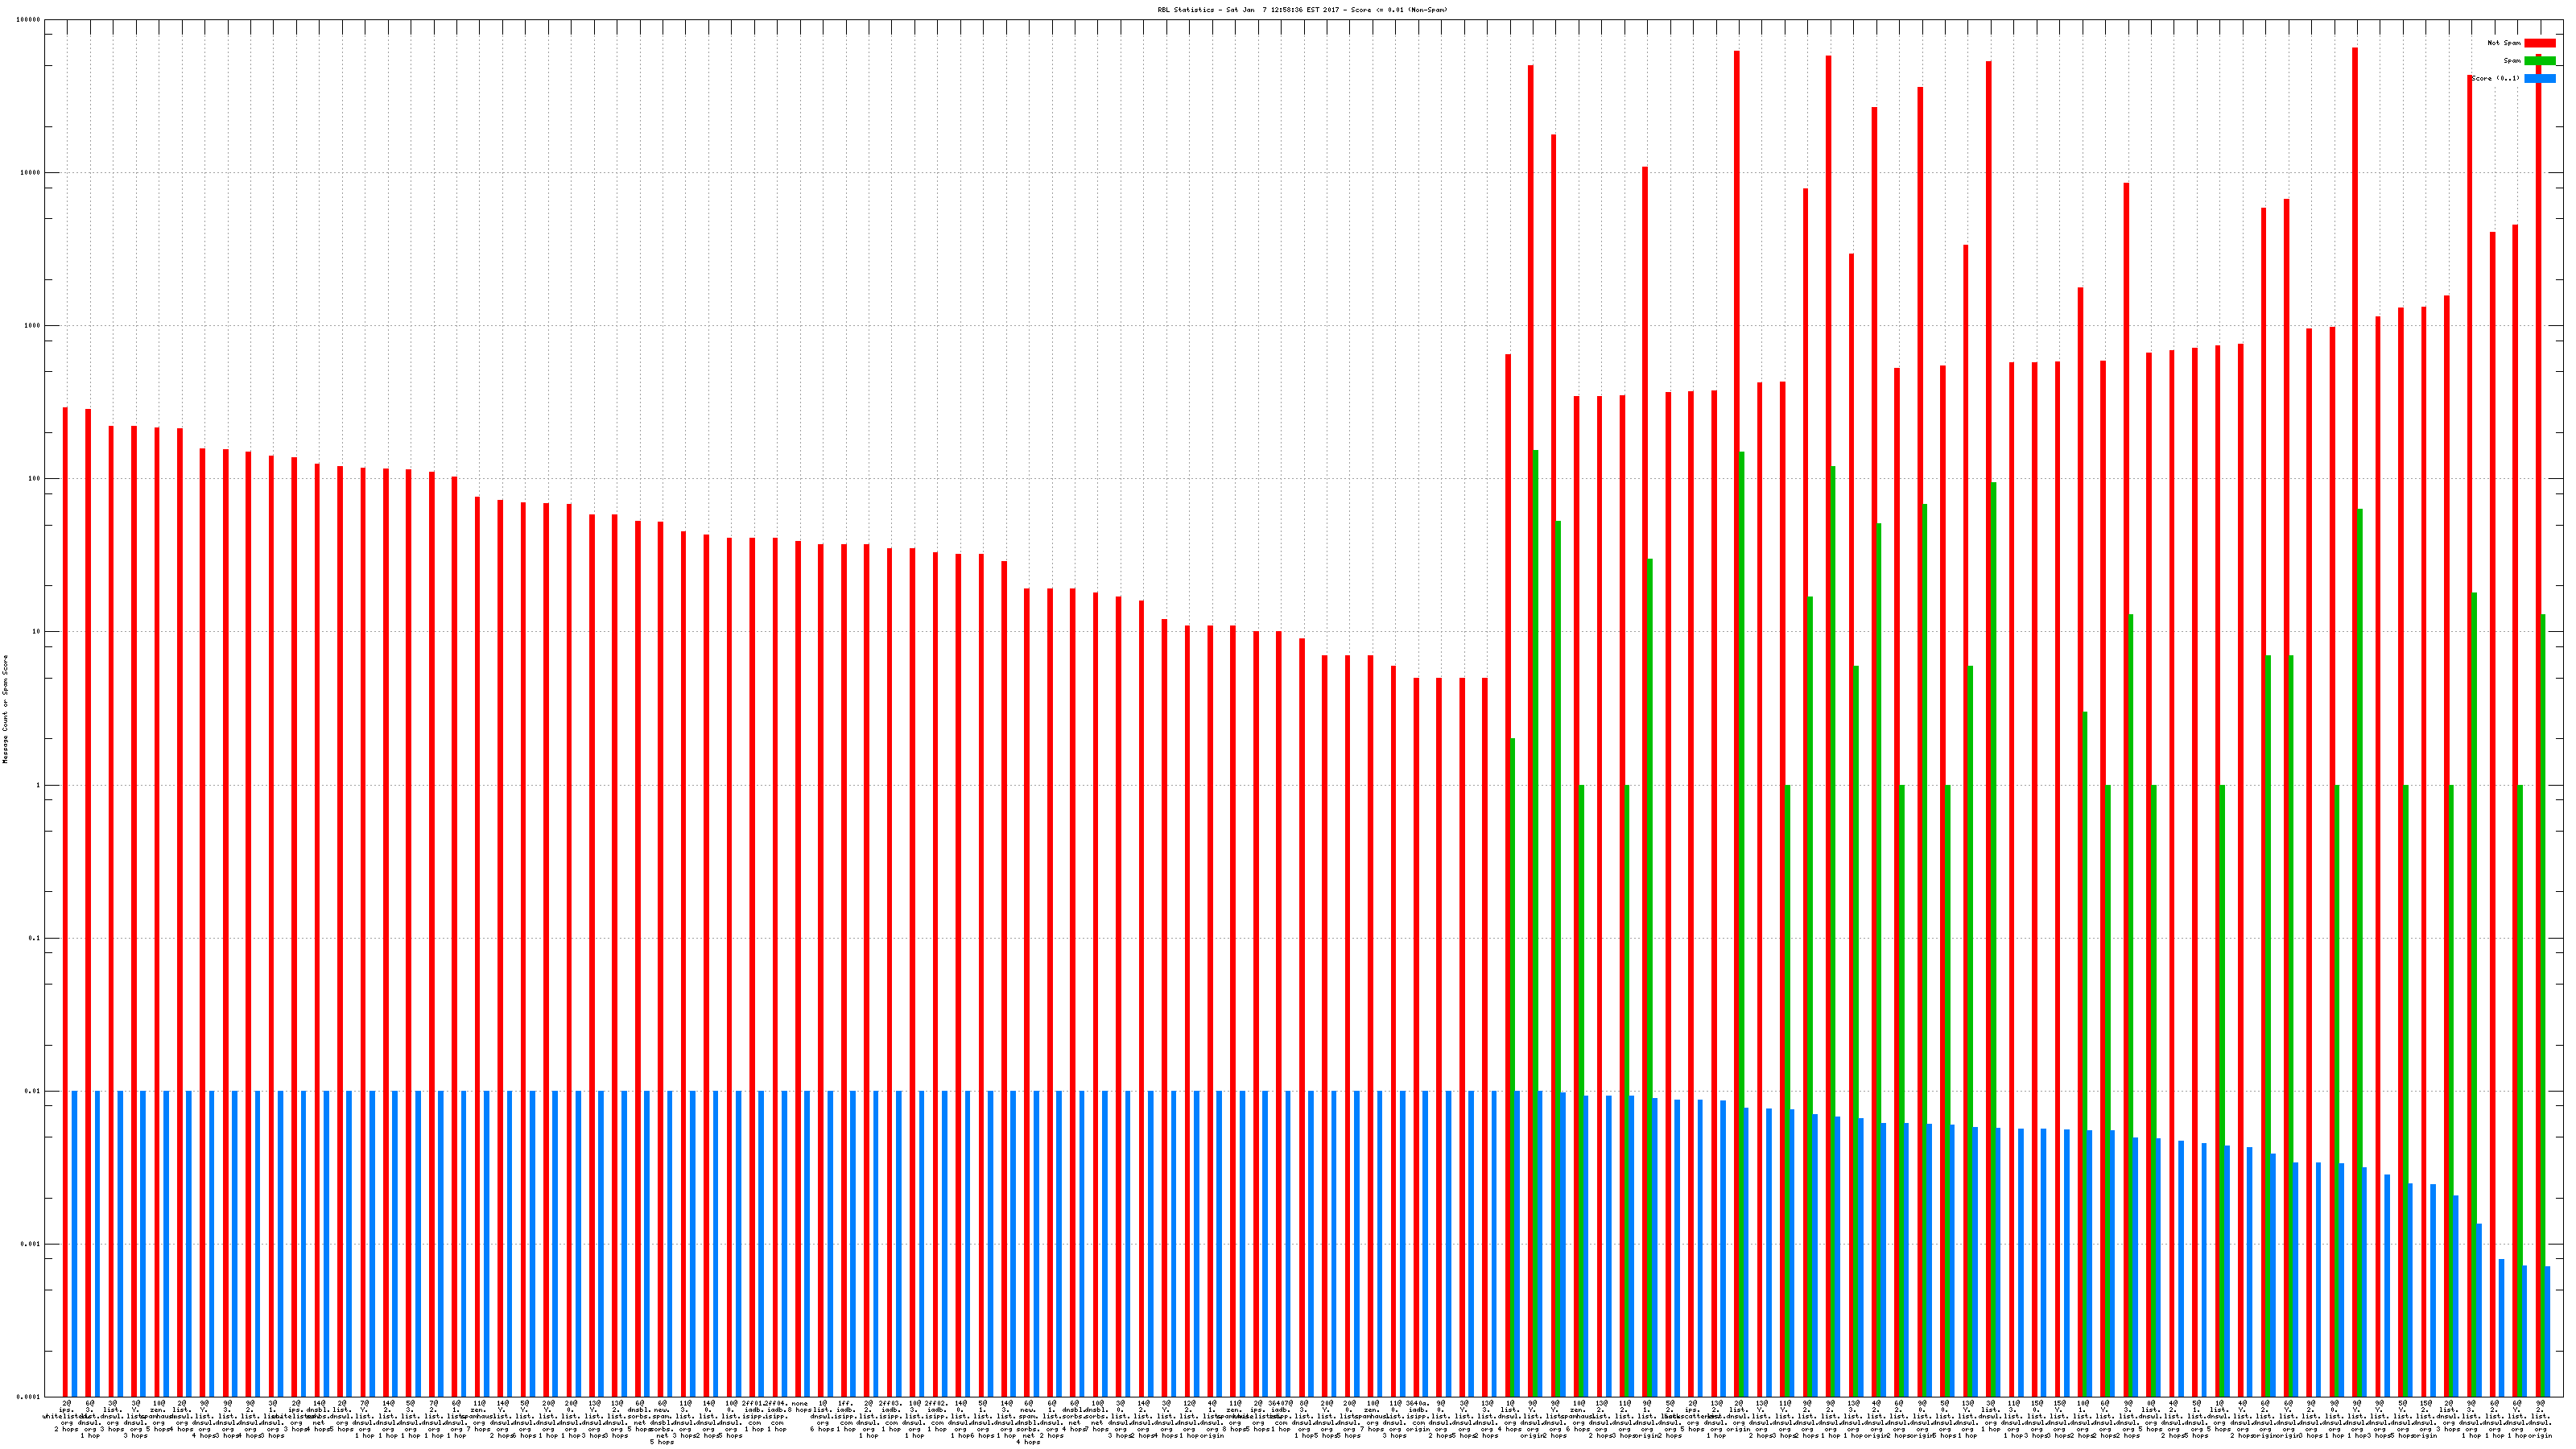Viewport: 2576px width, 1449px height.
Task: Select the 'Score (0..1)' legend label text
Action: click(2496, 79)
